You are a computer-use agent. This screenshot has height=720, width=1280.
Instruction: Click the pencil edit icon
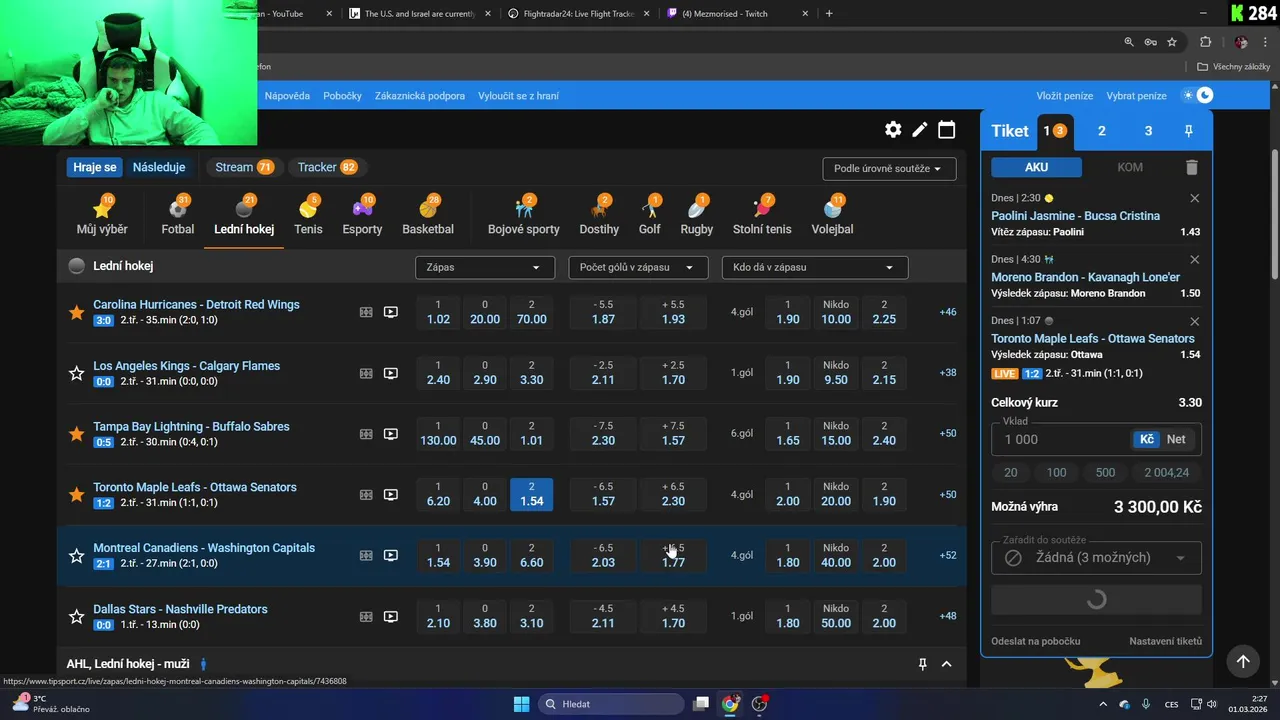pyautogui.click(x=920, y=130)
